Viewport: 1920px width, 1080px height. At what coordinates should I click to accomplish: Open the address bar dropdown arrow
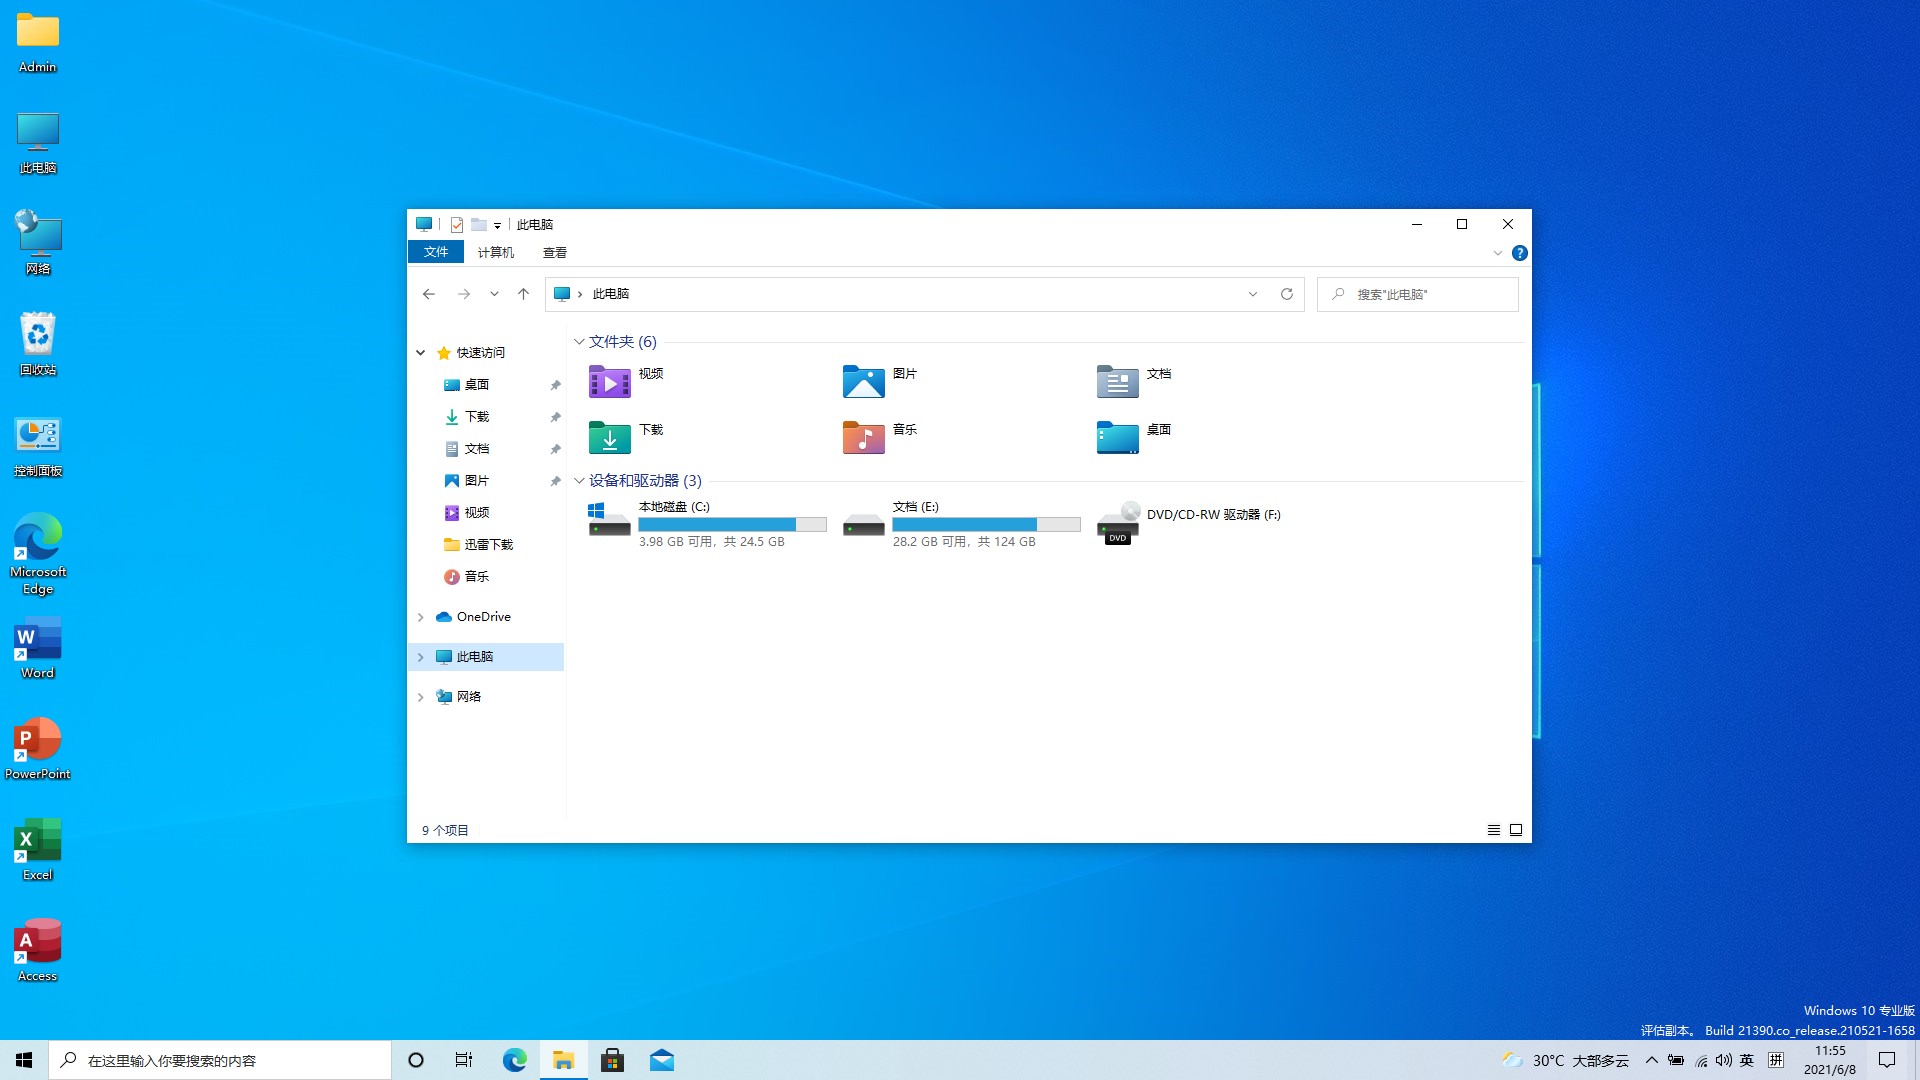click(x=1253, y=293)
